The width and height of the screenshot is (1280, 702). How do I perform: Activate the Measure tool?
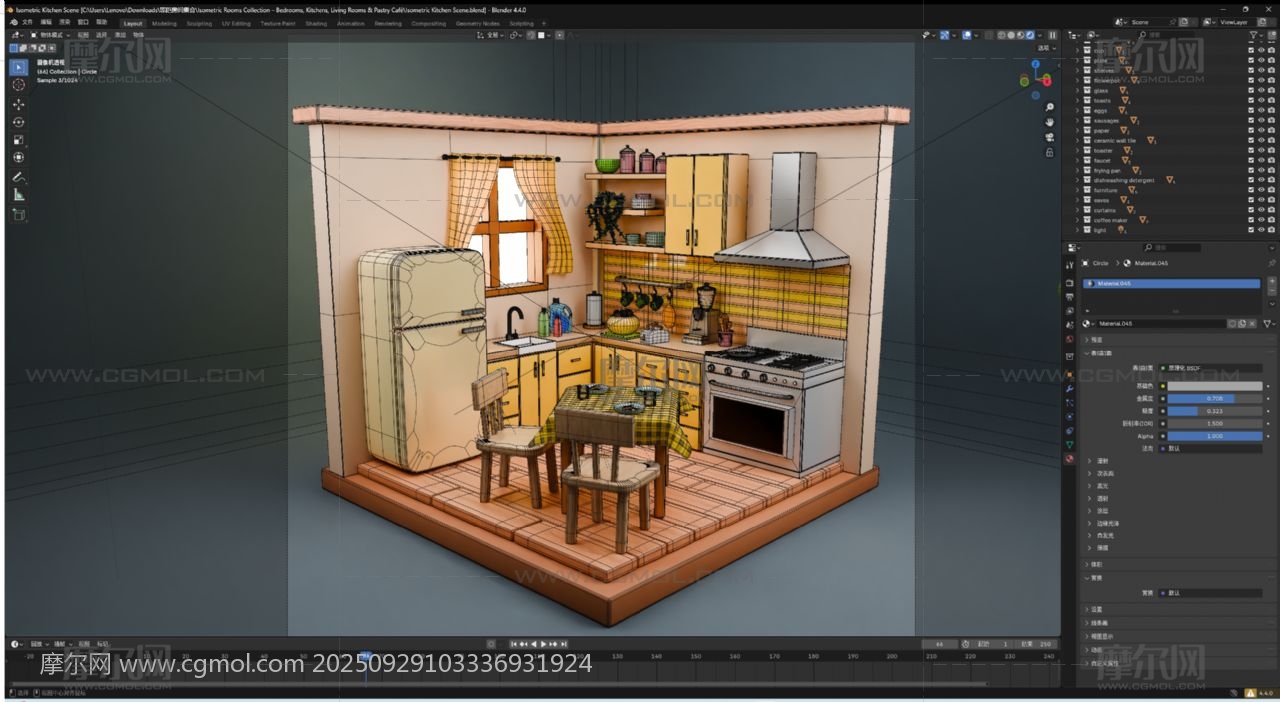[18, 195]
